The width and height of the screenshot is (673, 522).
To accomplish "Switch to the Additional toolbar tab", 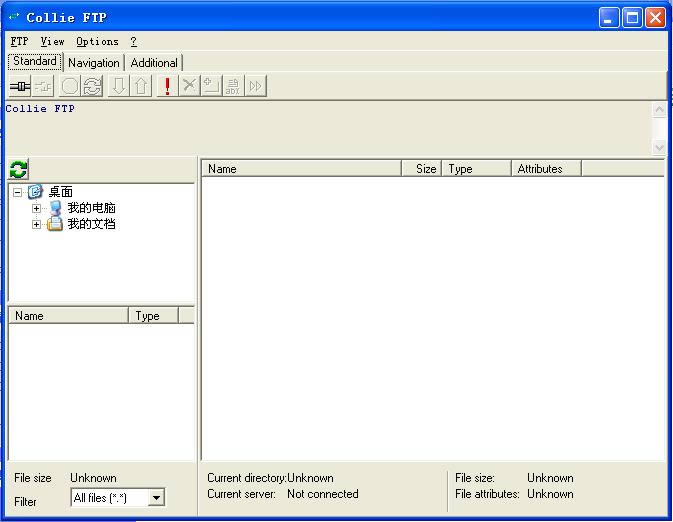I will 154,63.
